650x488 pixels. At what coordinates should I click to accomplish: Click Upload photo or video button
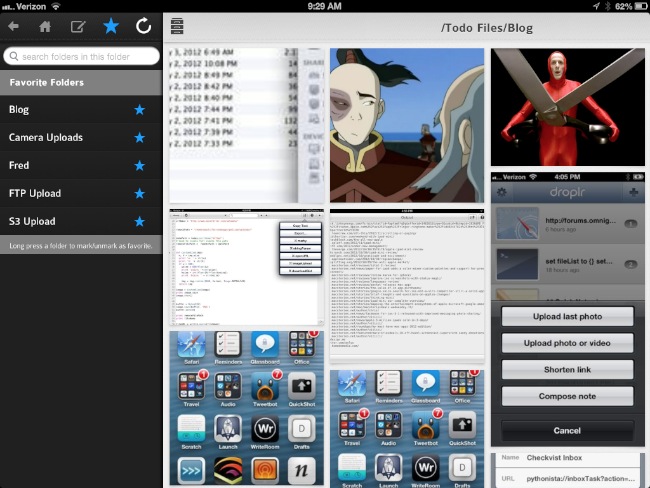tap(567, 343)
